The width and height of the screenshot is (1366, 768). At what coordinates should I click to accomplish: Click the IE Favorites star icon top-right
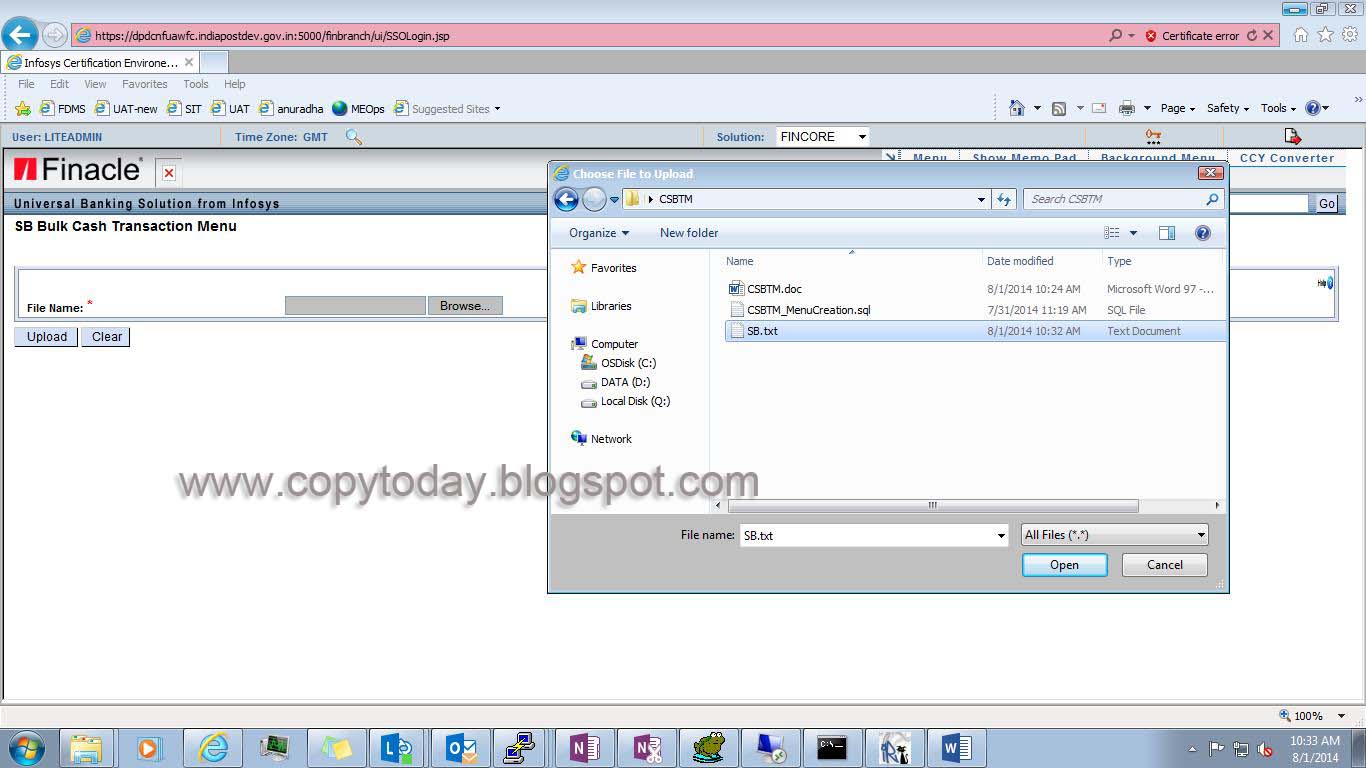(1325, 35)
